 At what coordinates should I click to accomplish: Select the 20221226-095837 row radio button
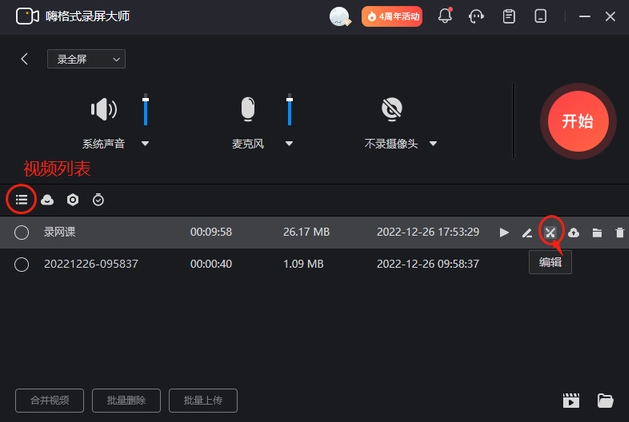21,264
